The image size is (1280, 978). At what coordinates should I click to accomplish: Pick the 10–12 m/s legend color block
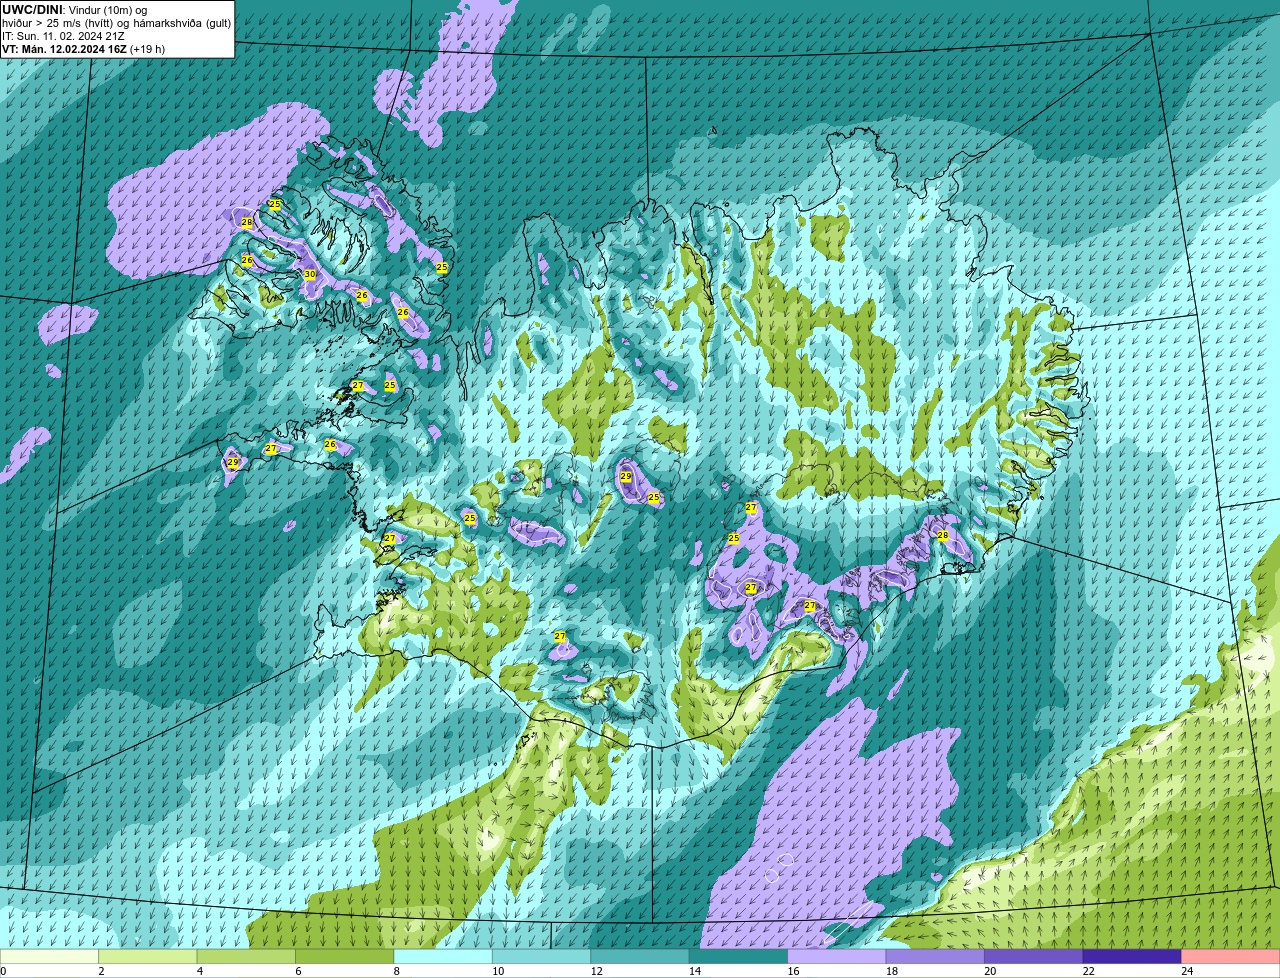pos(542,956)
